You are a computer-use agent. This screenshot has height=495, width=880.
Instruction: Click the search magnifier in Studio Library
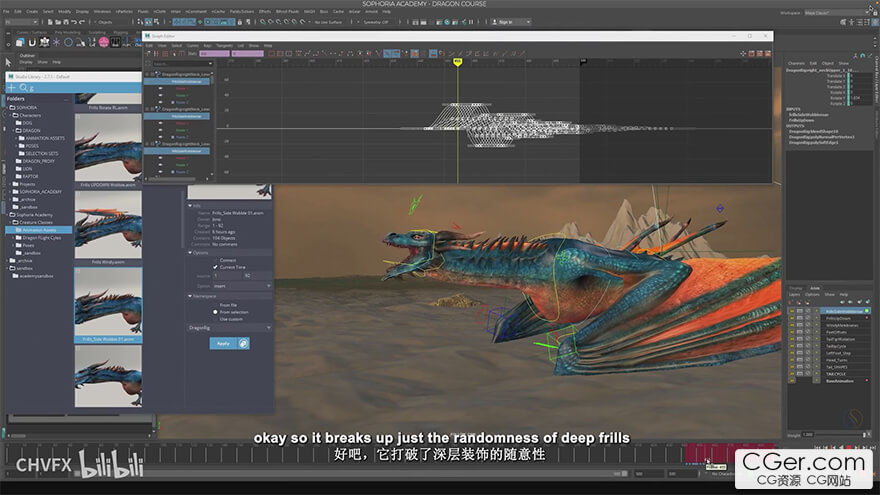coord(24,88)
